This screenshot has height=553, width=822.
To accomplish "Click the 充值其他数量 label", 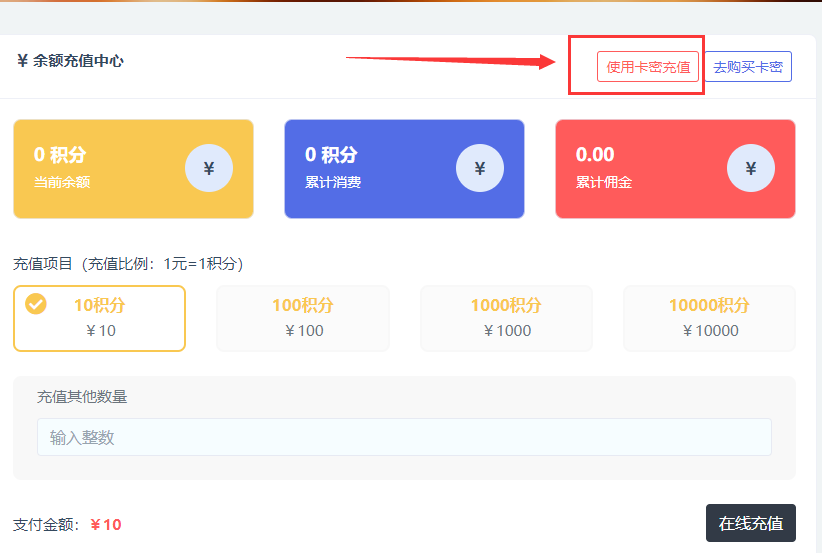I will pos(82,397).
